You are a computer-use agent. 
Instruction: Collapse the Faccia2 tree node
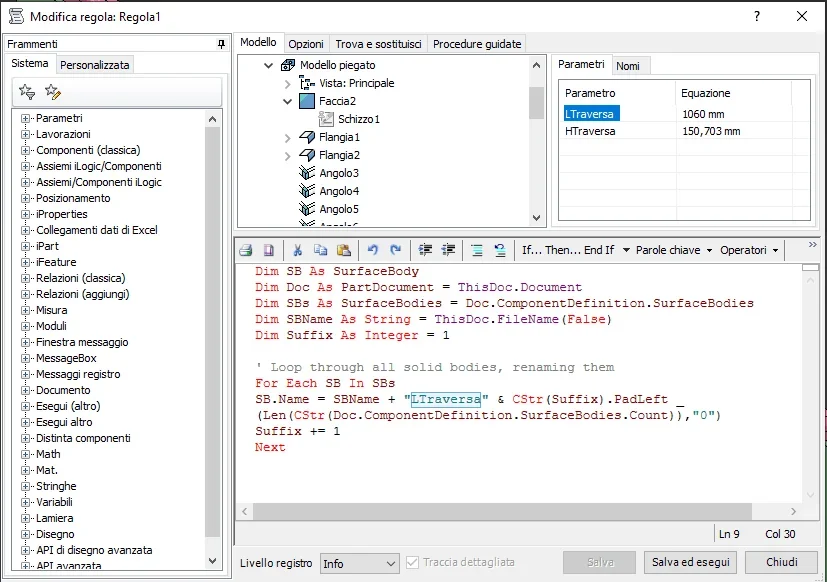[288, 101]
